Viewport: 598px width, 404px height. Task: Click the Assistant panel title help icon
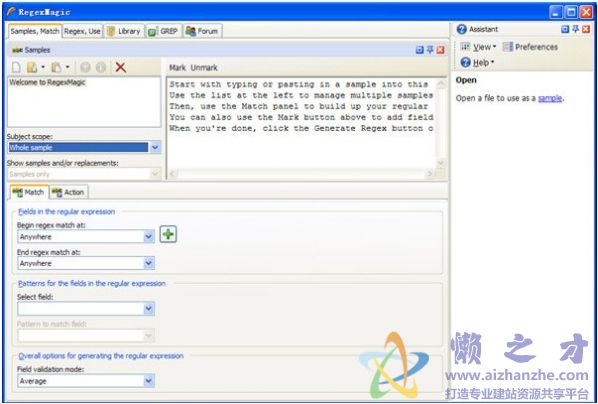[x=461, y=29]
